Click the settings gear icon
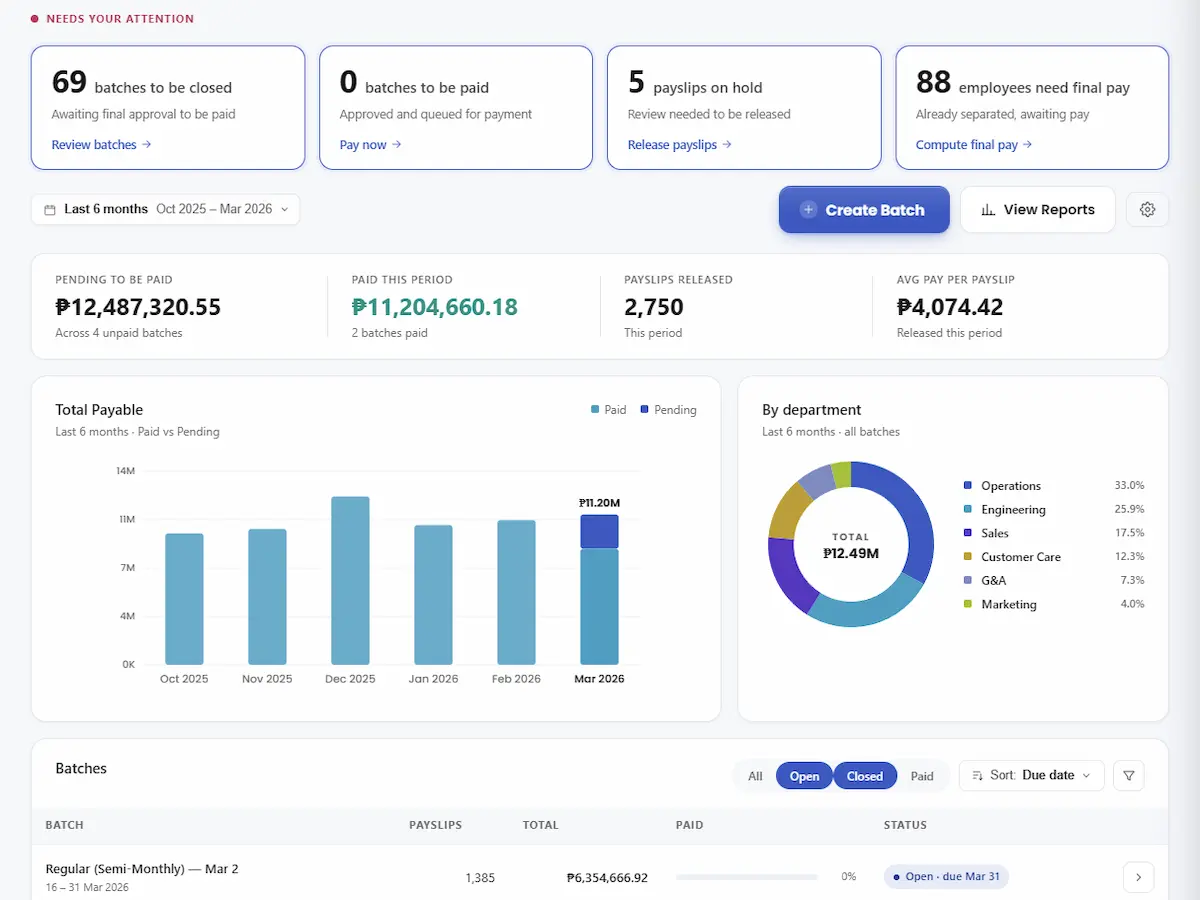The height and width of the screenshot is (900, 1200). [1147, 210]
